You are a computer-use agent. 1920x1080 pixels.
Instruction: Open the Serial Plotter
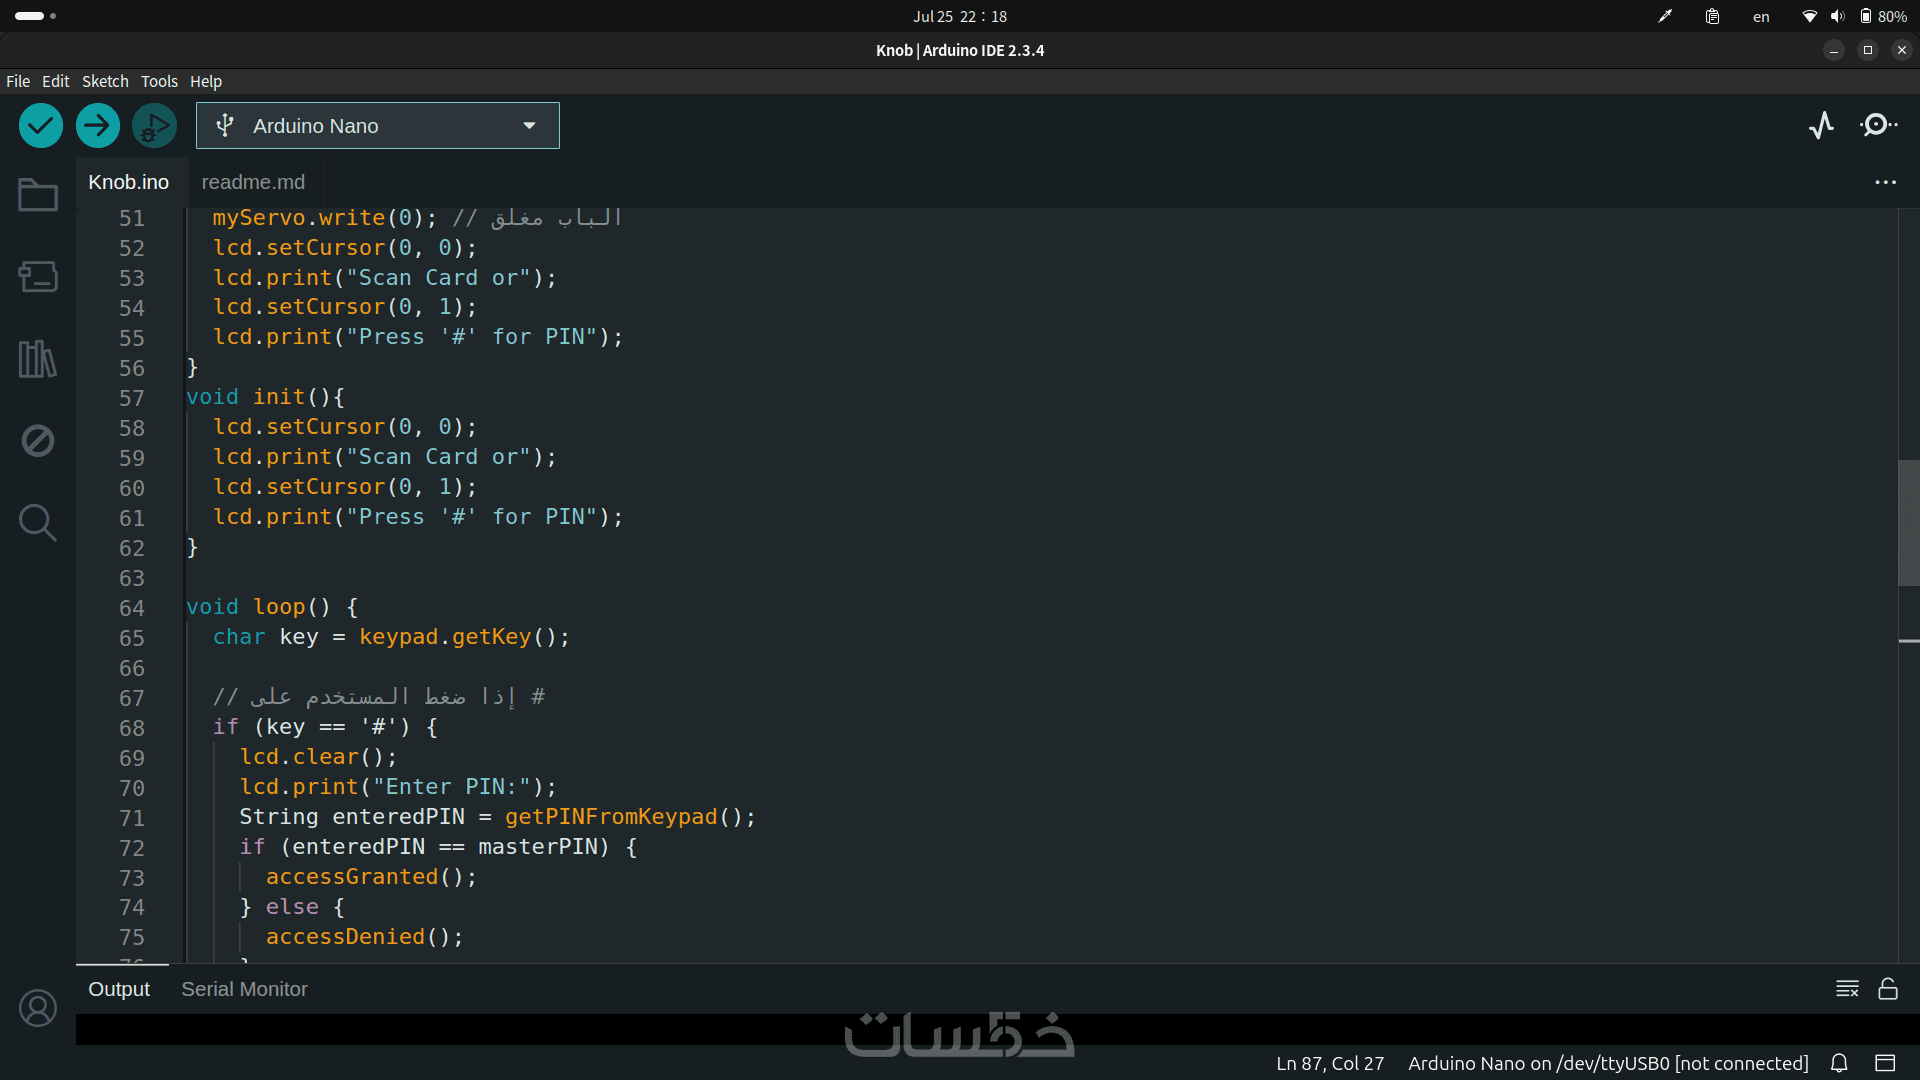1821,125
